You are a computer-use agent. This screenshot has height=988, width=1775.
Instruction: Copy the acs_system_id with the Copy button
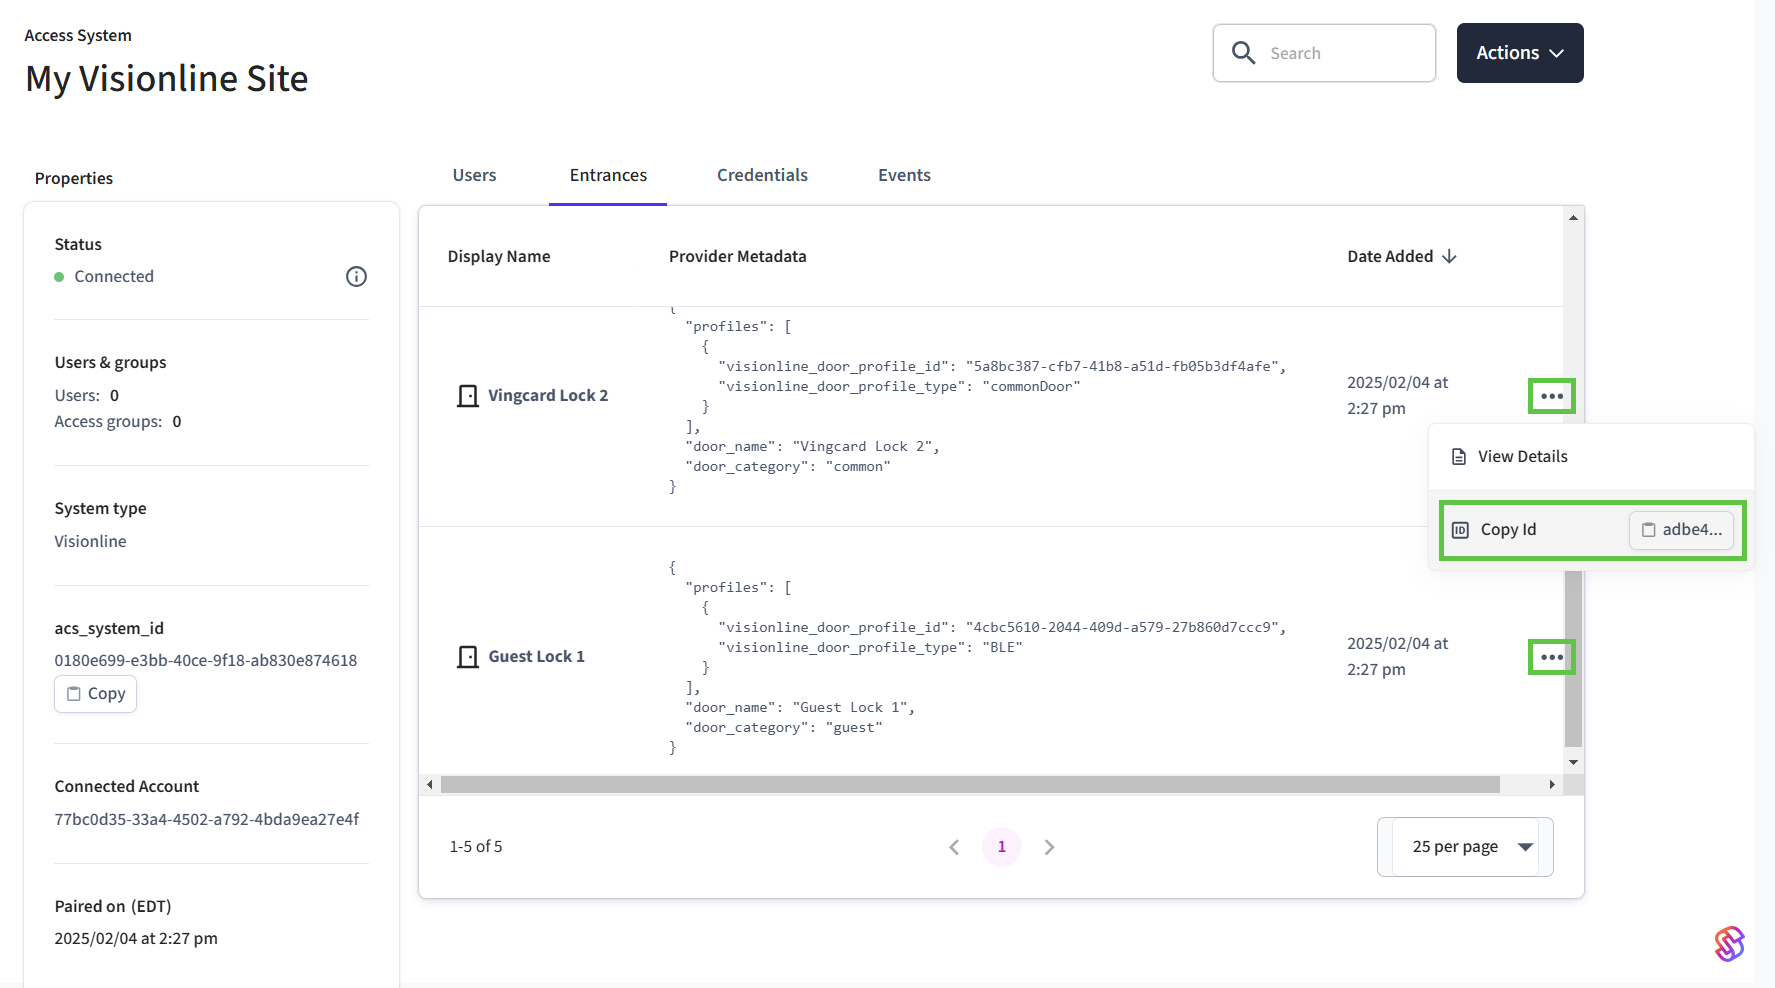[x=96, y=694]
